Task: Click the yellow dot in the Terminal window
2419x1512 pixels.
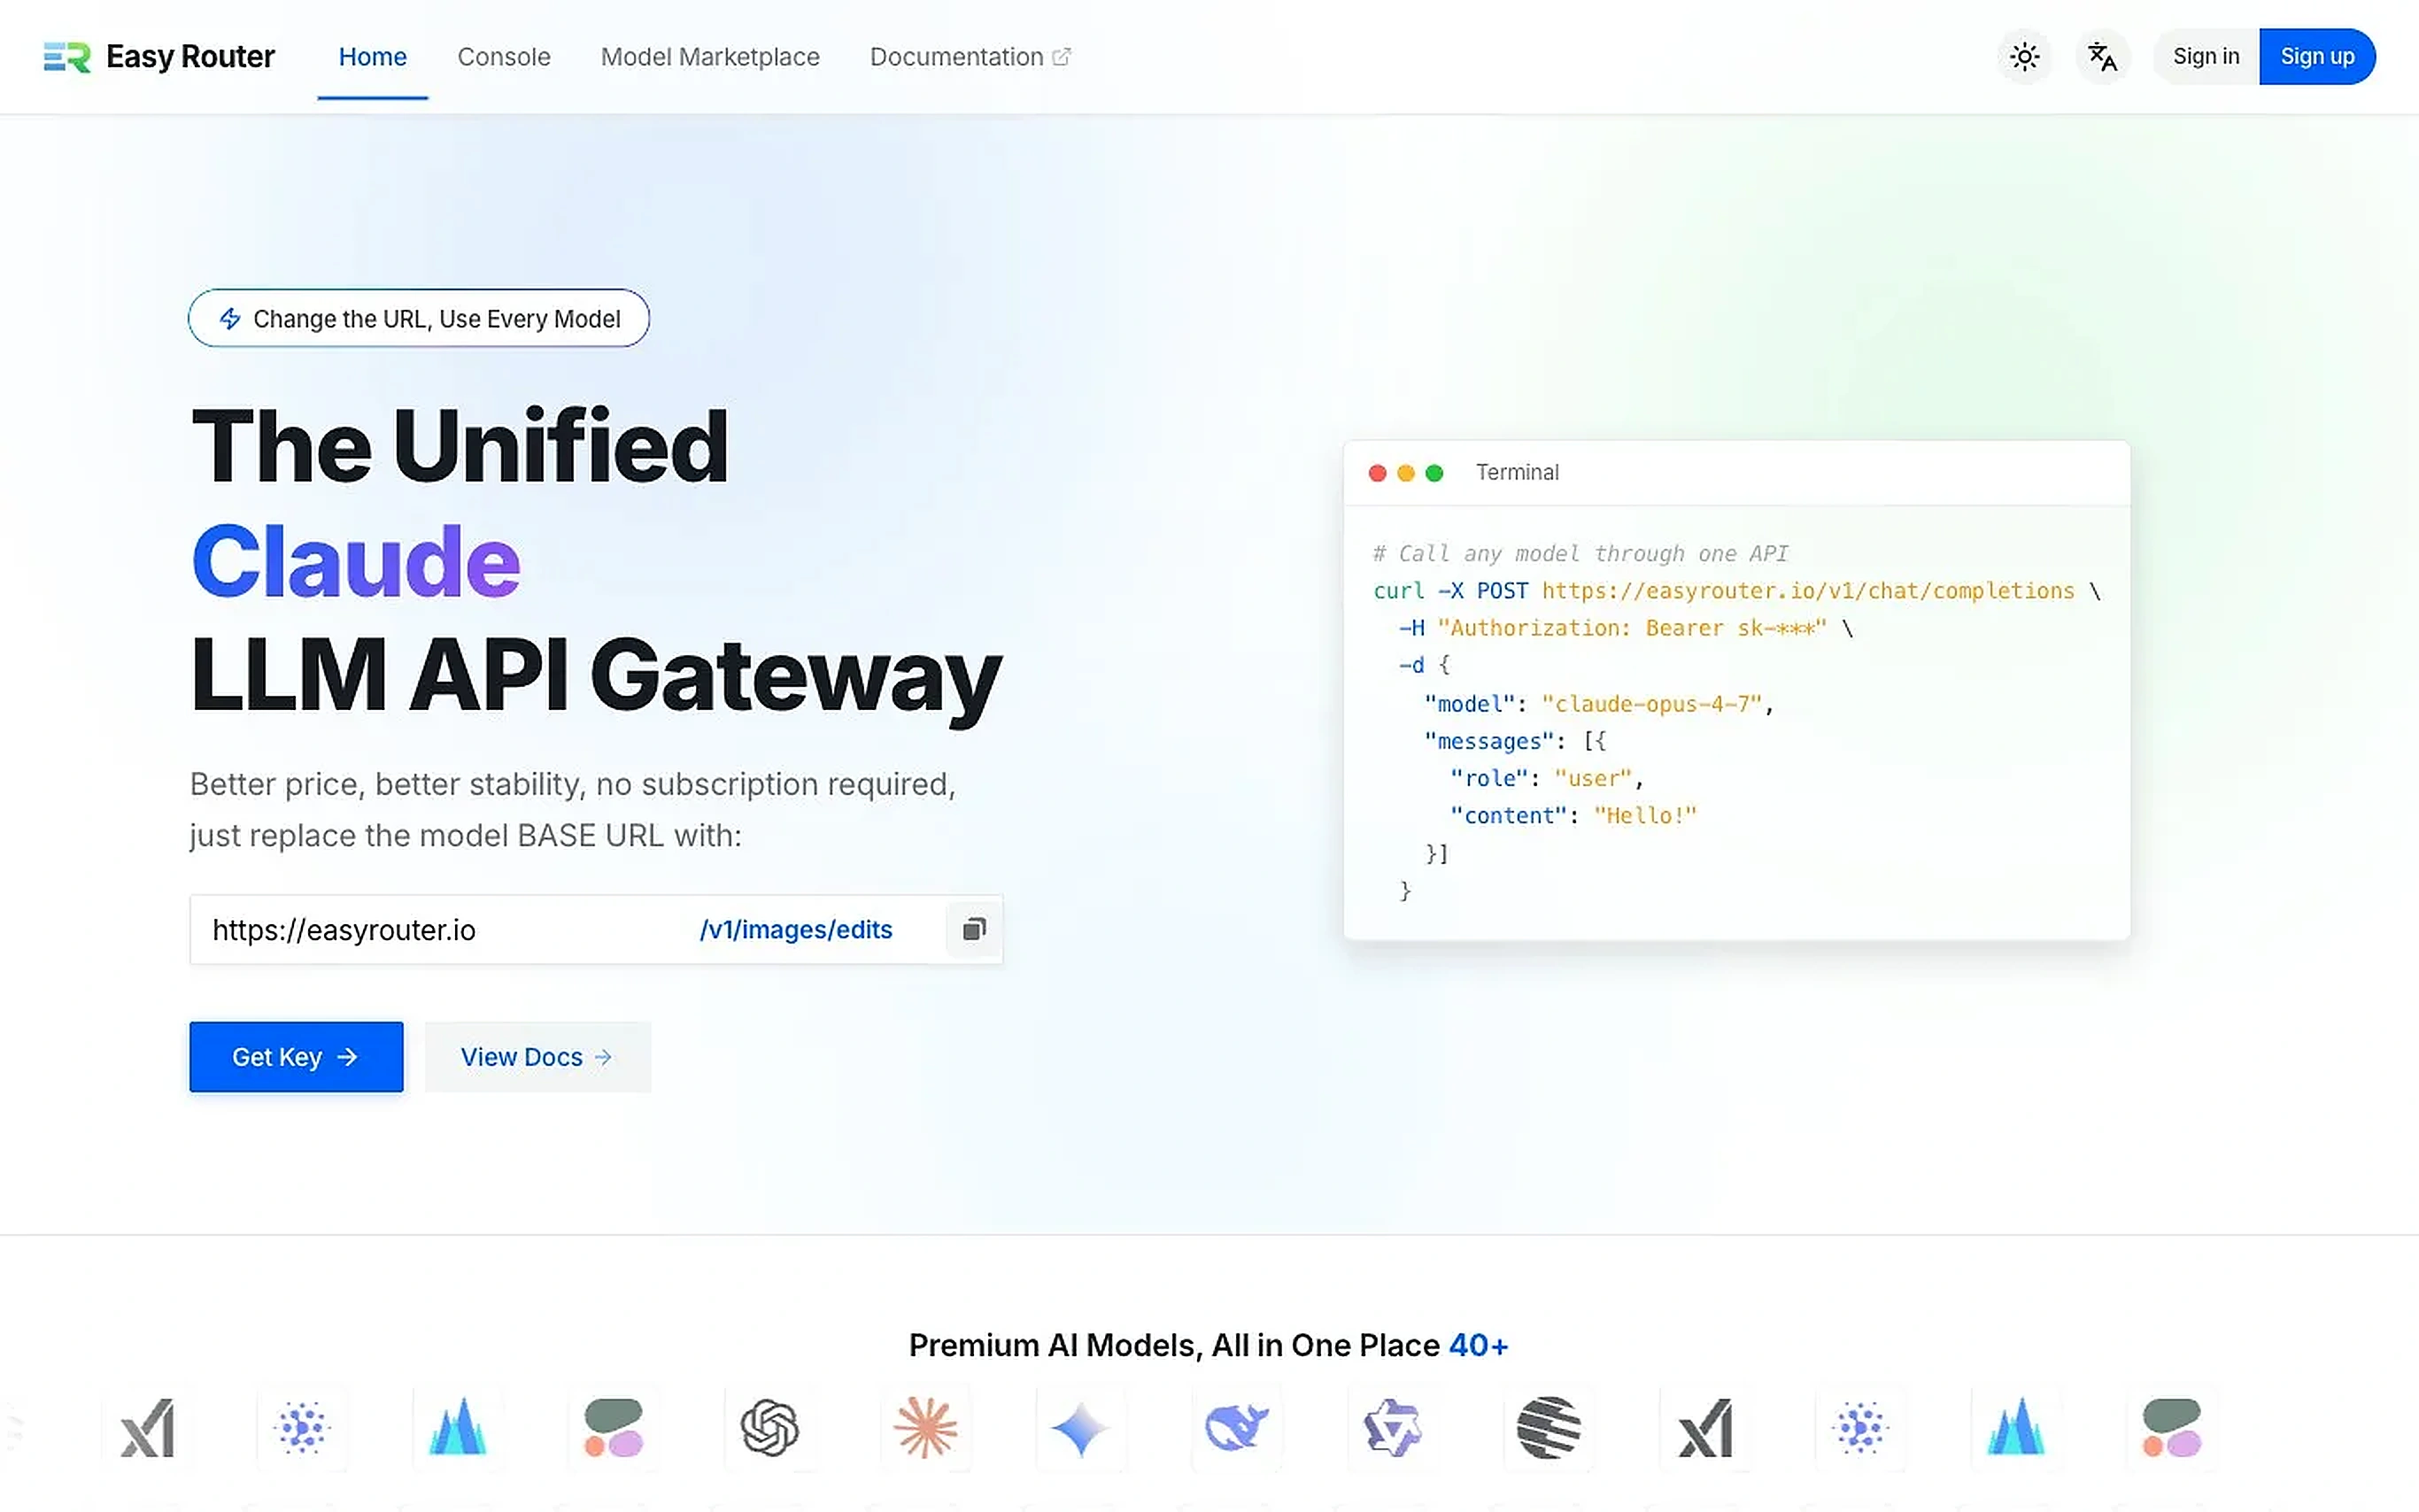Action: 1406,473
